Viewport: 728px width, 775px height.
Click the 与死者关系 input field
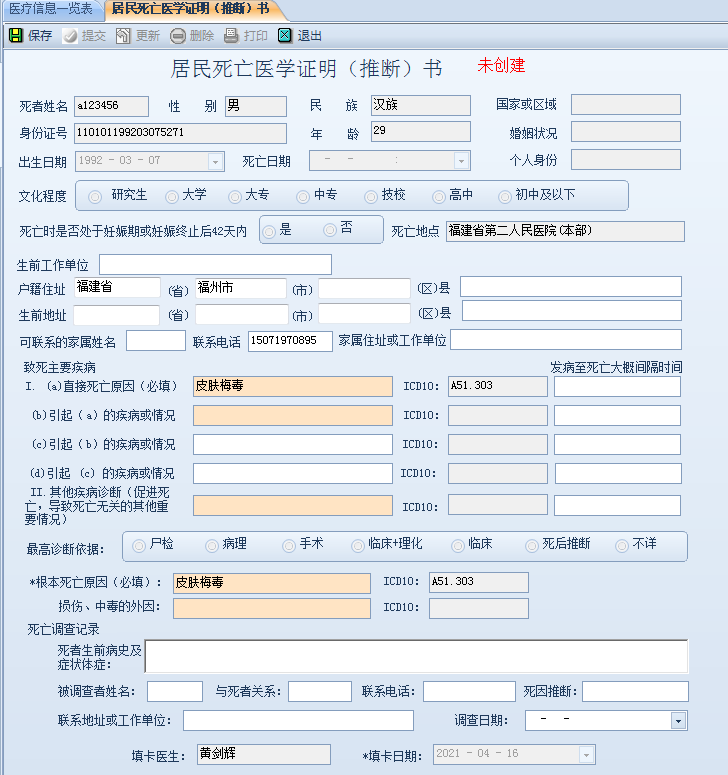click(320, 691)
